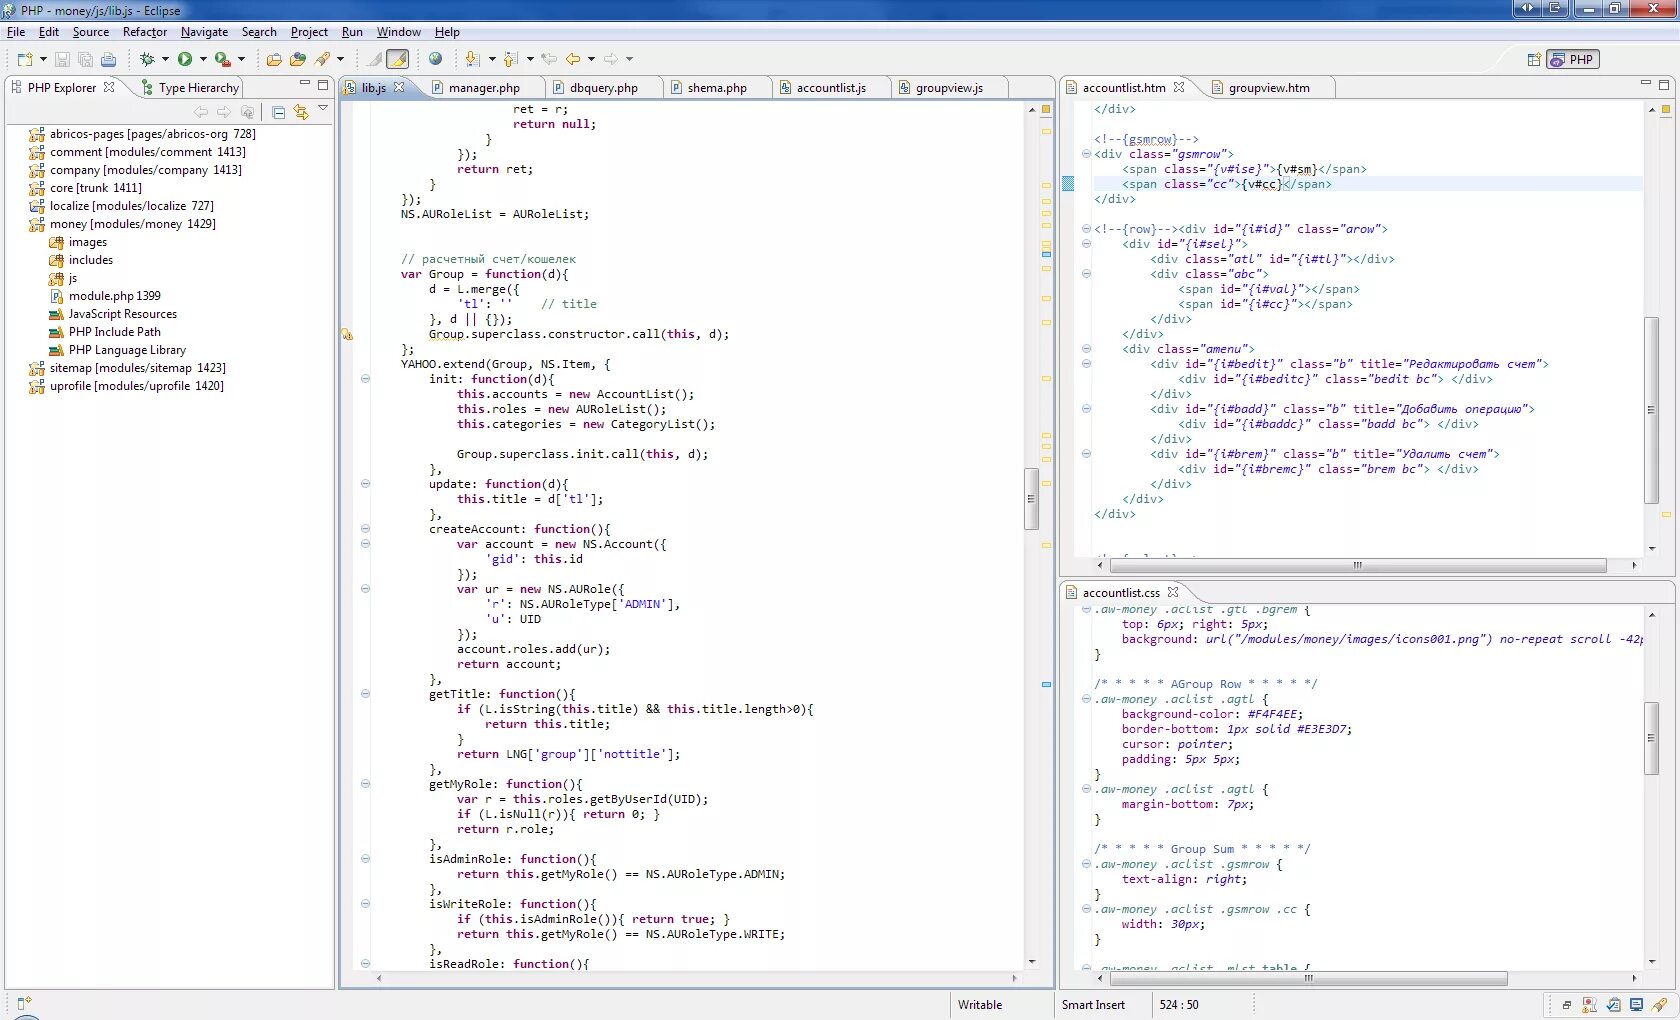Maximize the accountlist.htm editor area

[x=1664, y=85]
